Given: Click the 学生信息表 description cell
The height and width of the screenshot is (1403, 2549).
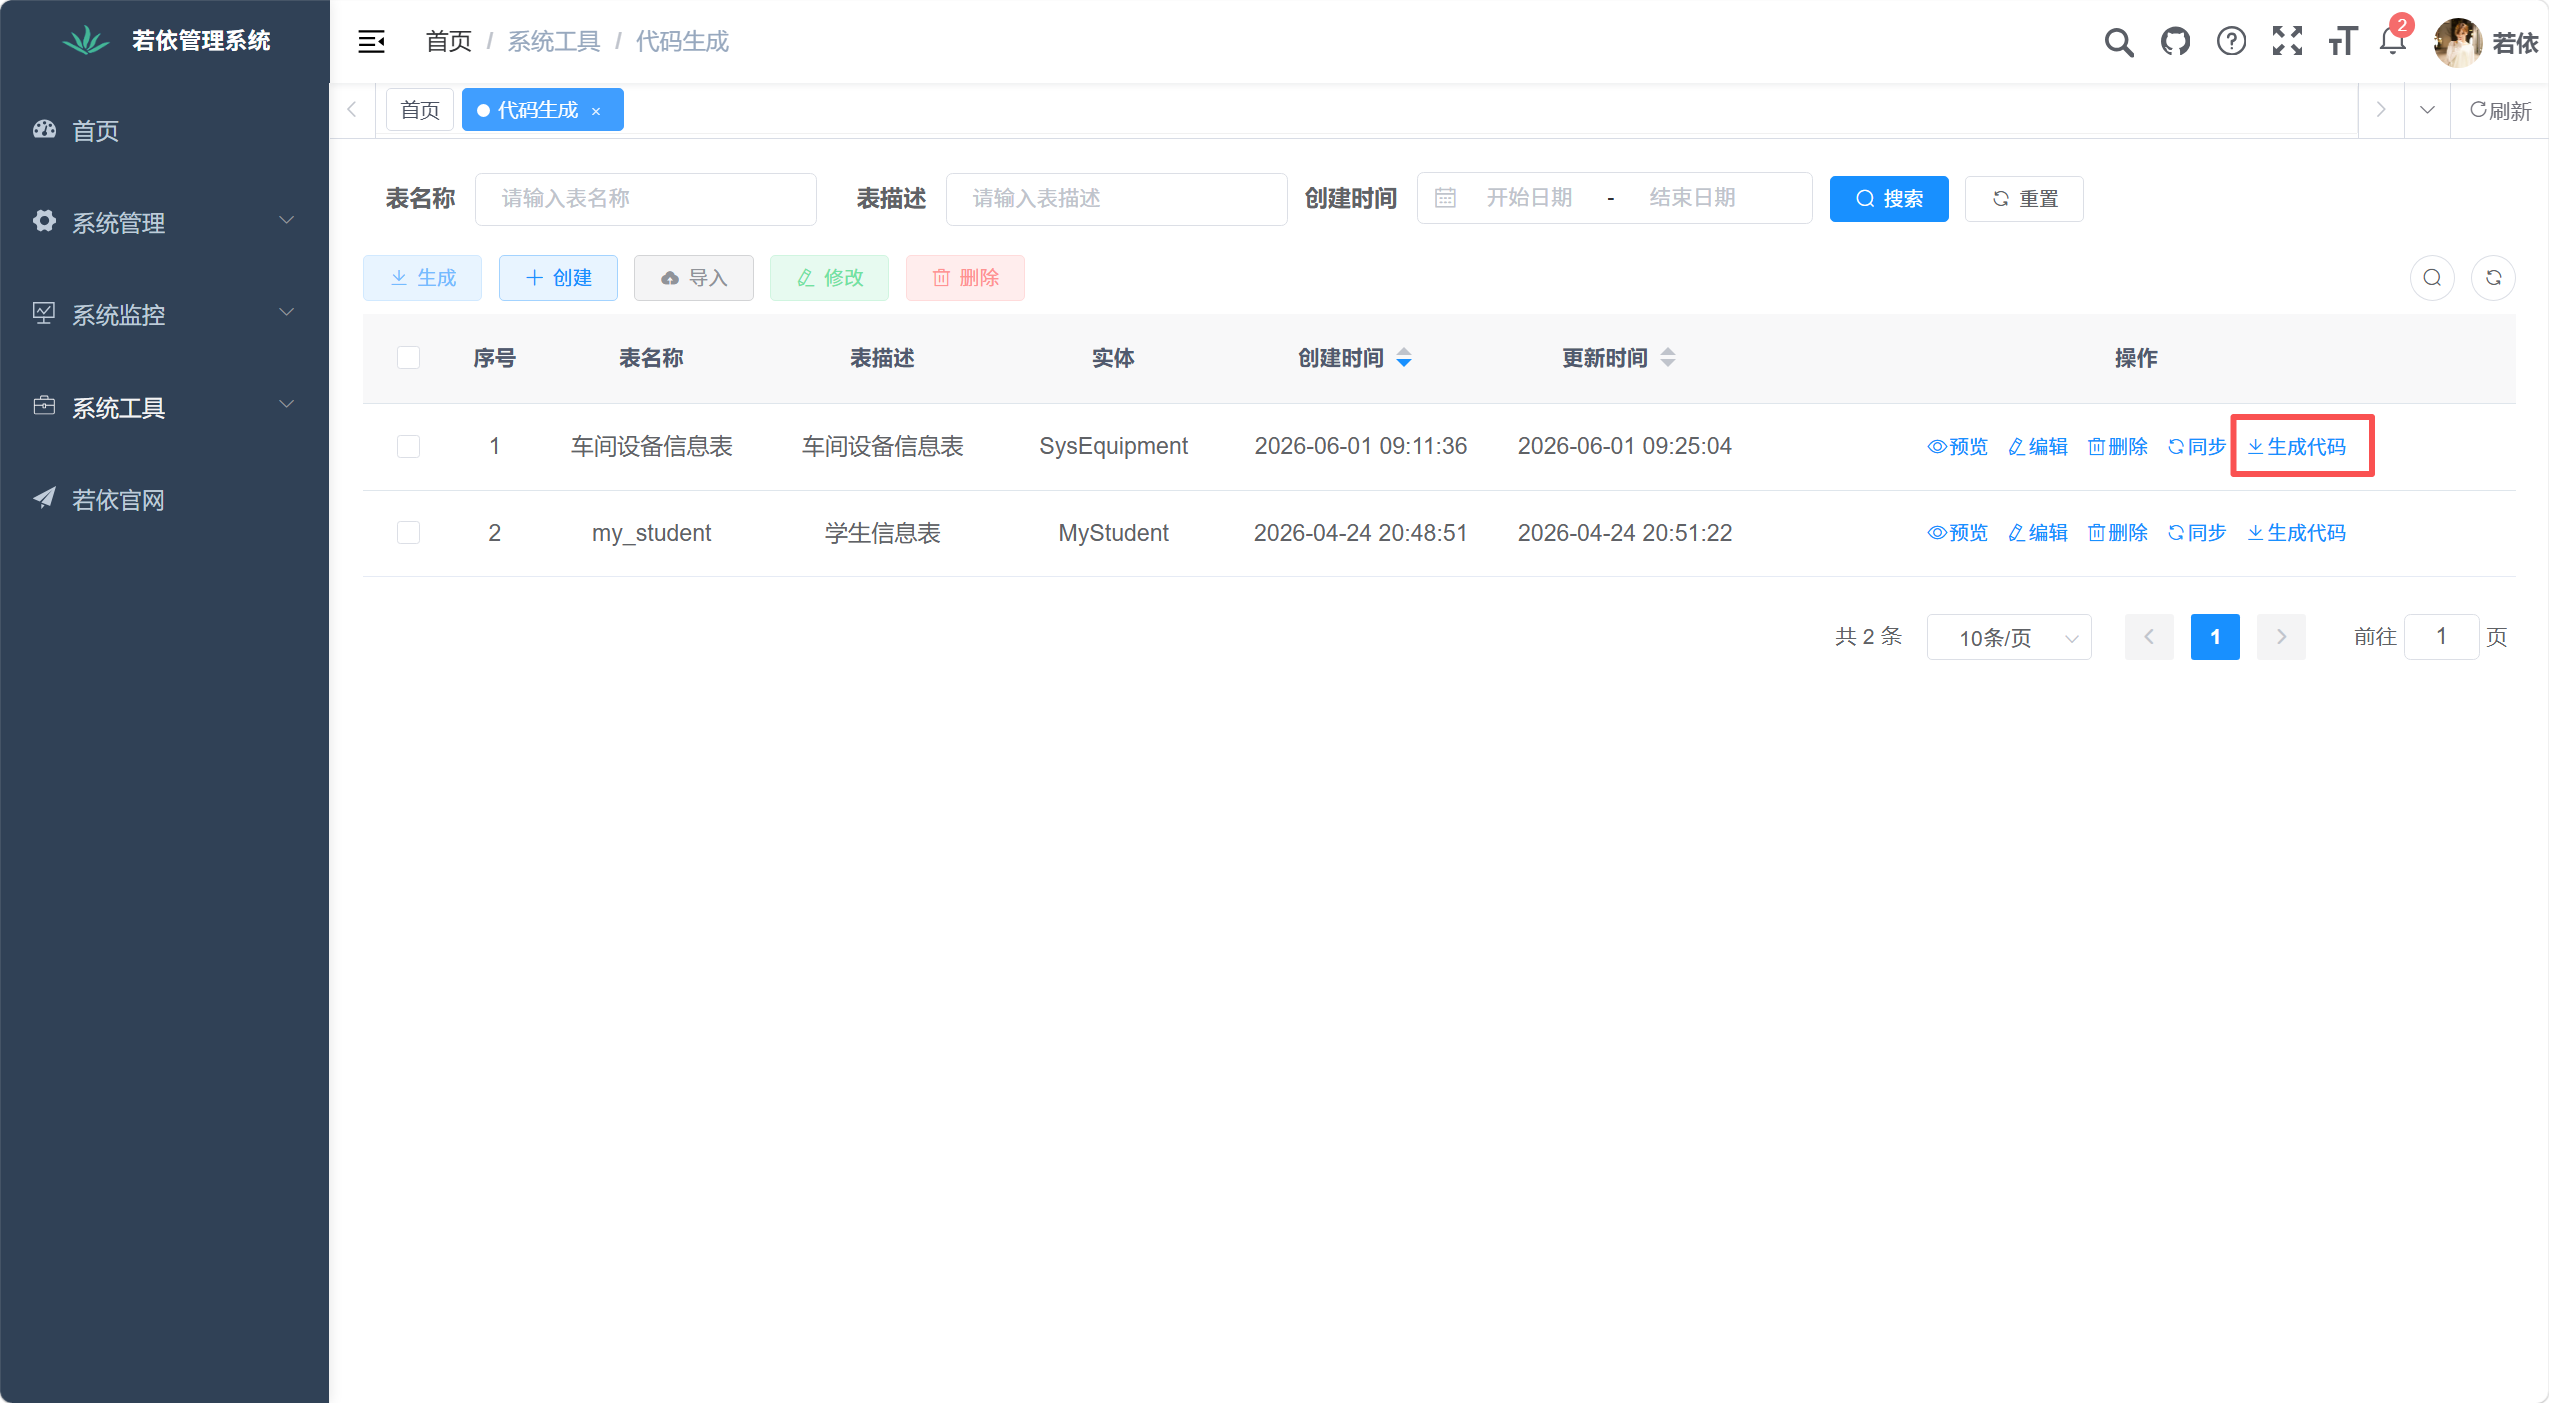Looking at the screenshot, I should pos(882,533).
